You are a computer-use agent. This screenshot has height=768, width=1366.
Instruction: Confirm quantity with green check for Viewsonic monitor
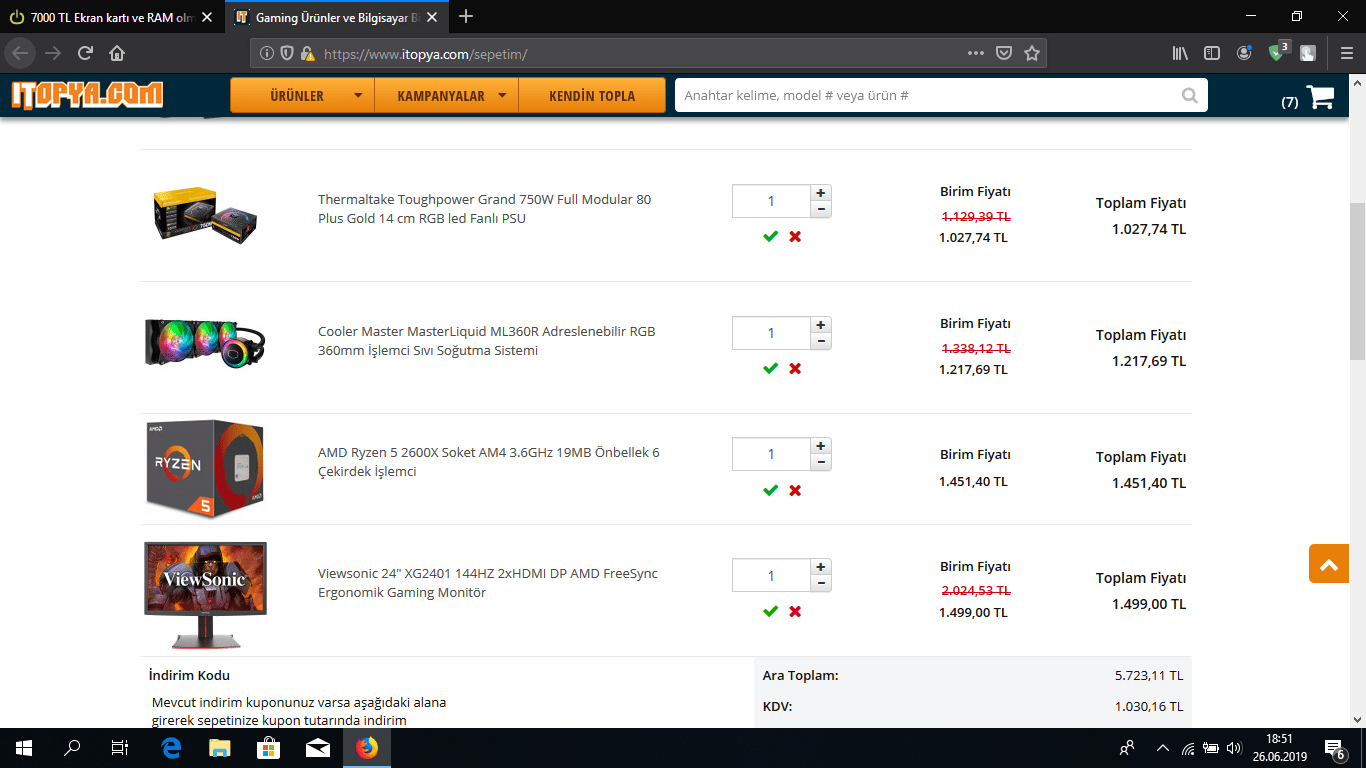coord(770,611)
